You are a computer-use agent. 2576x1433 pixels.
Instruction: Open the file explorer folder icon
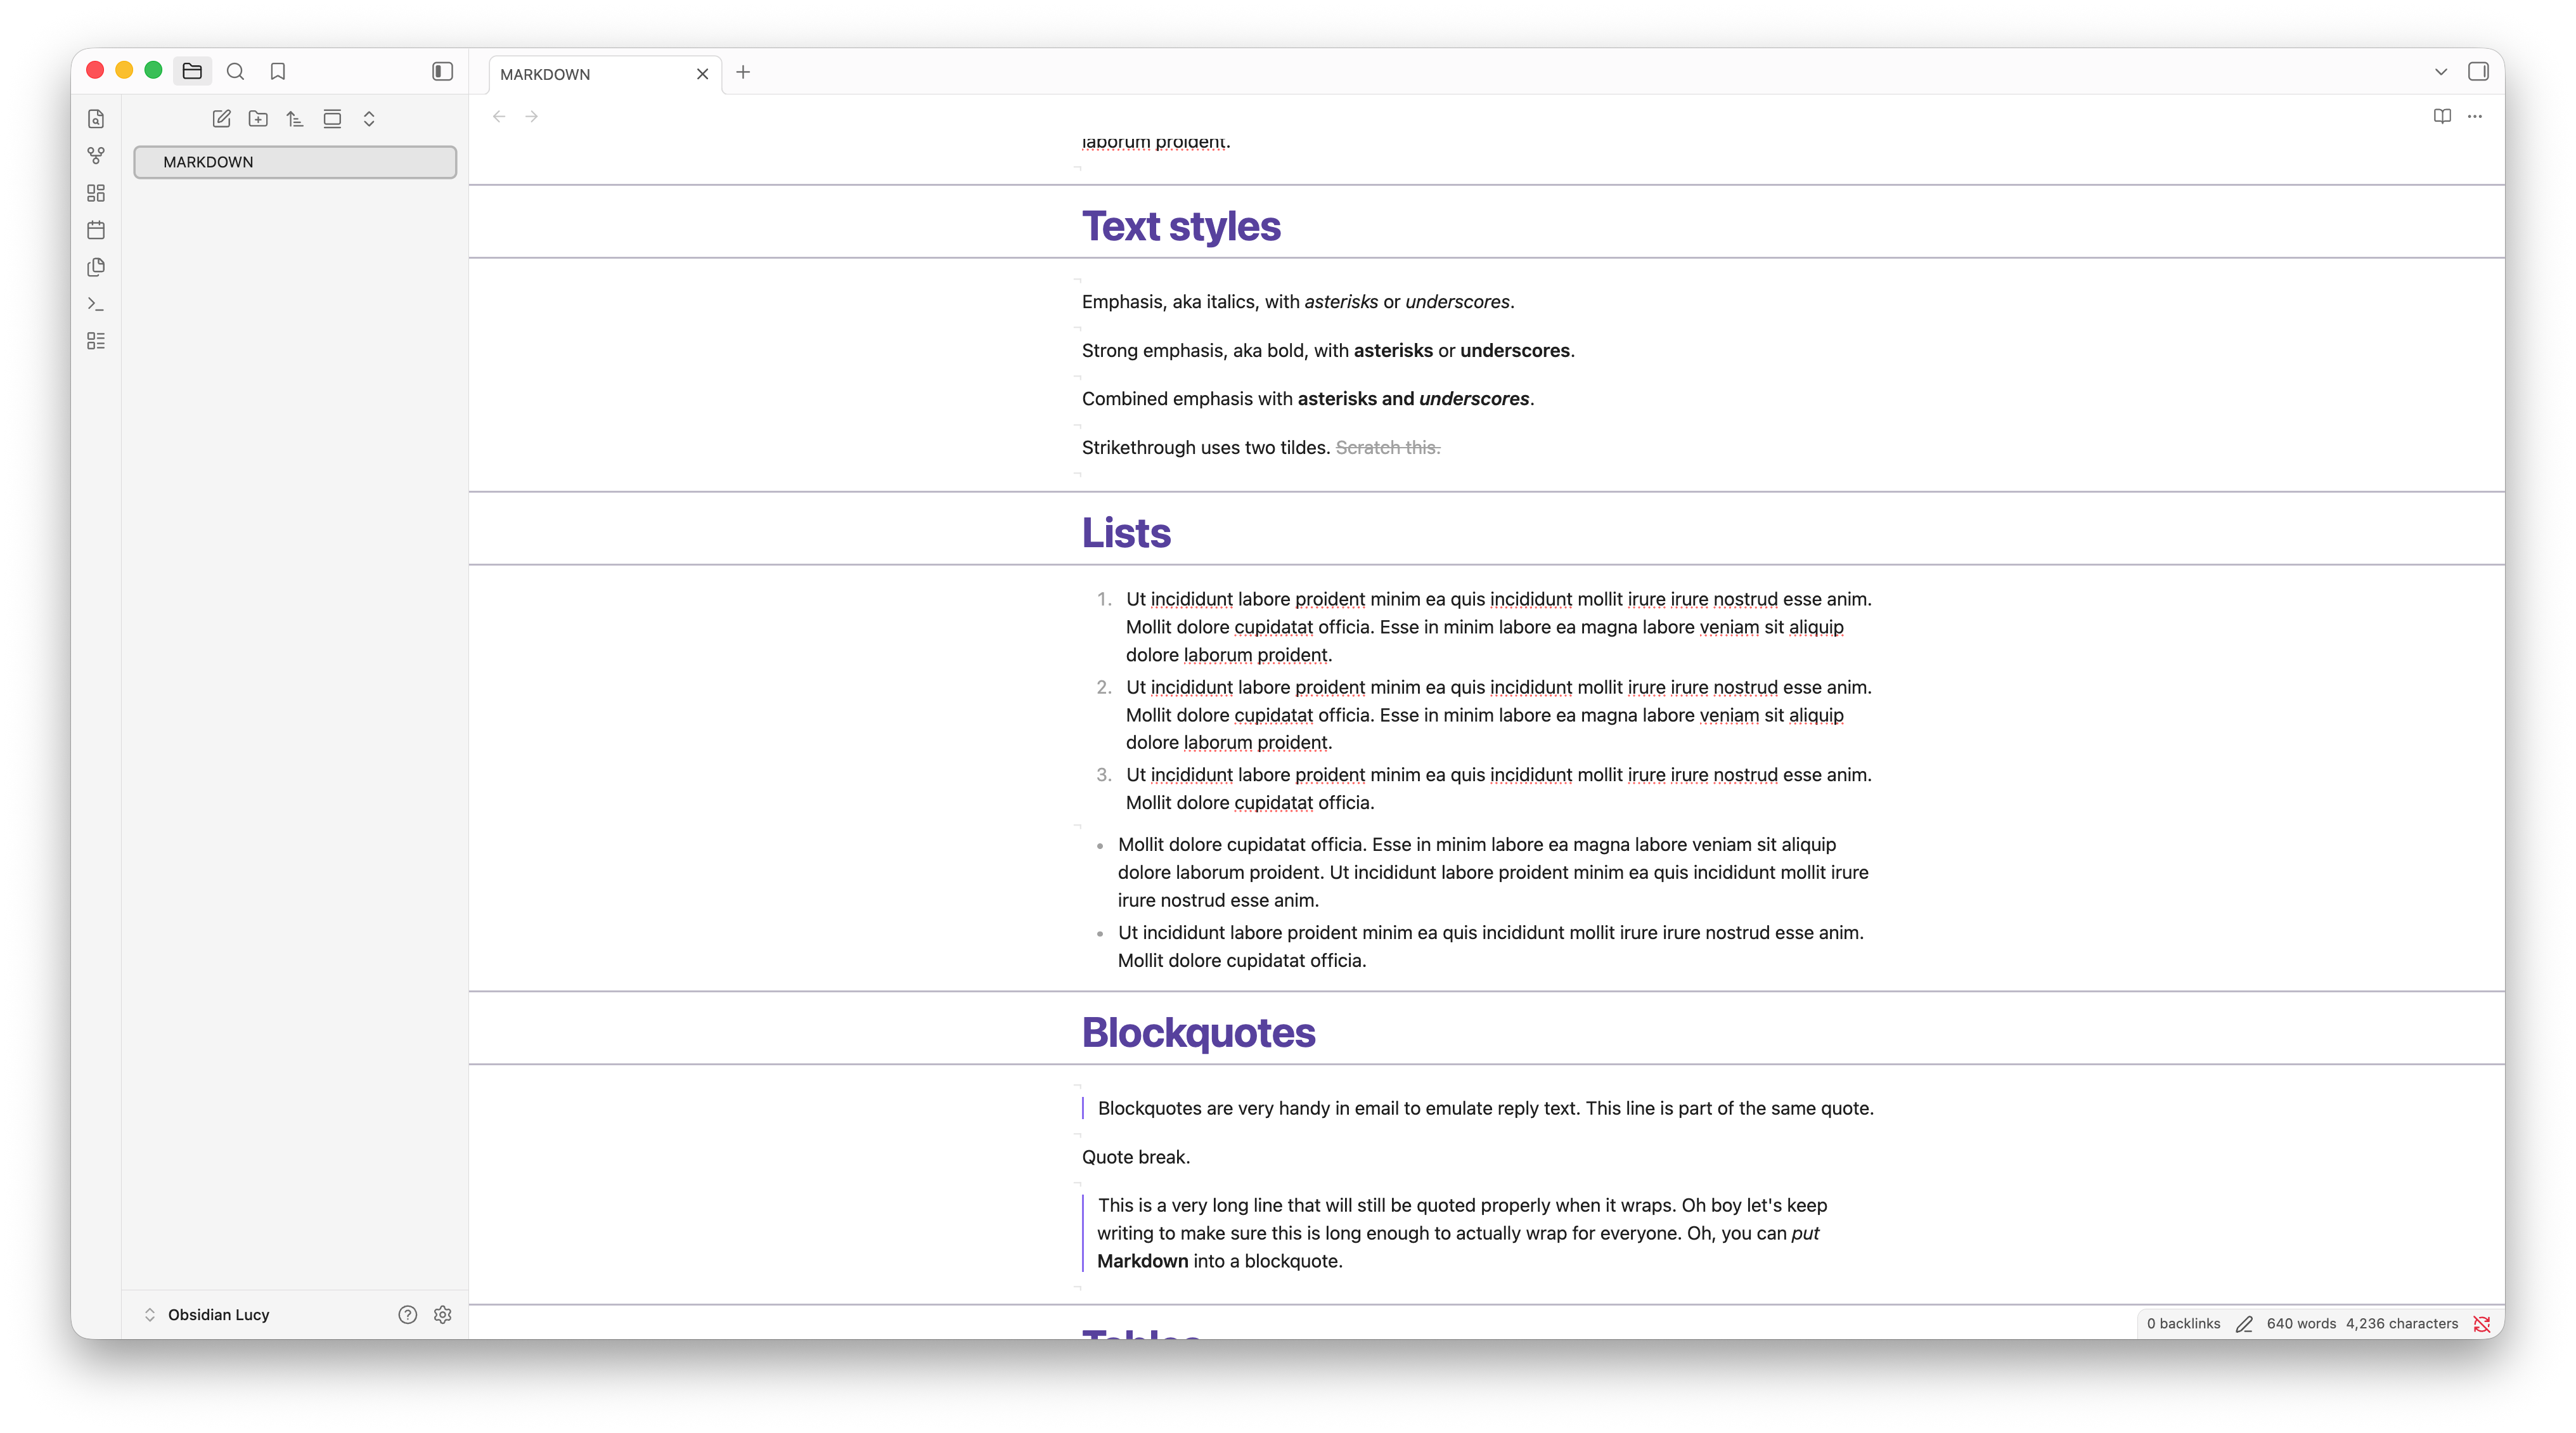192,71
